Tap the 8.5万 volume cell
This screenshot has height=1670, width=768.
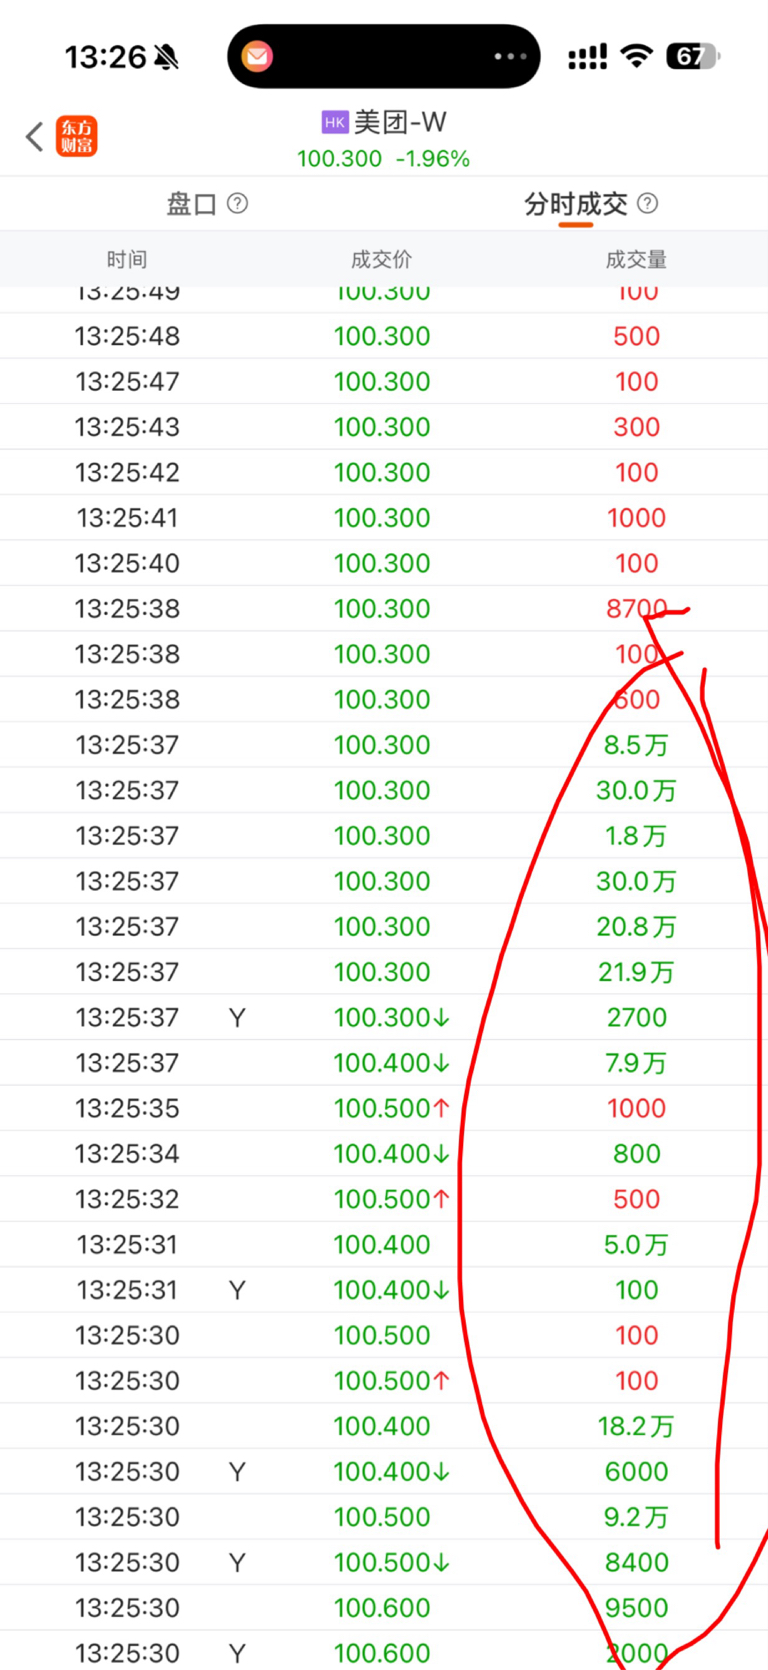pos(636,745)
